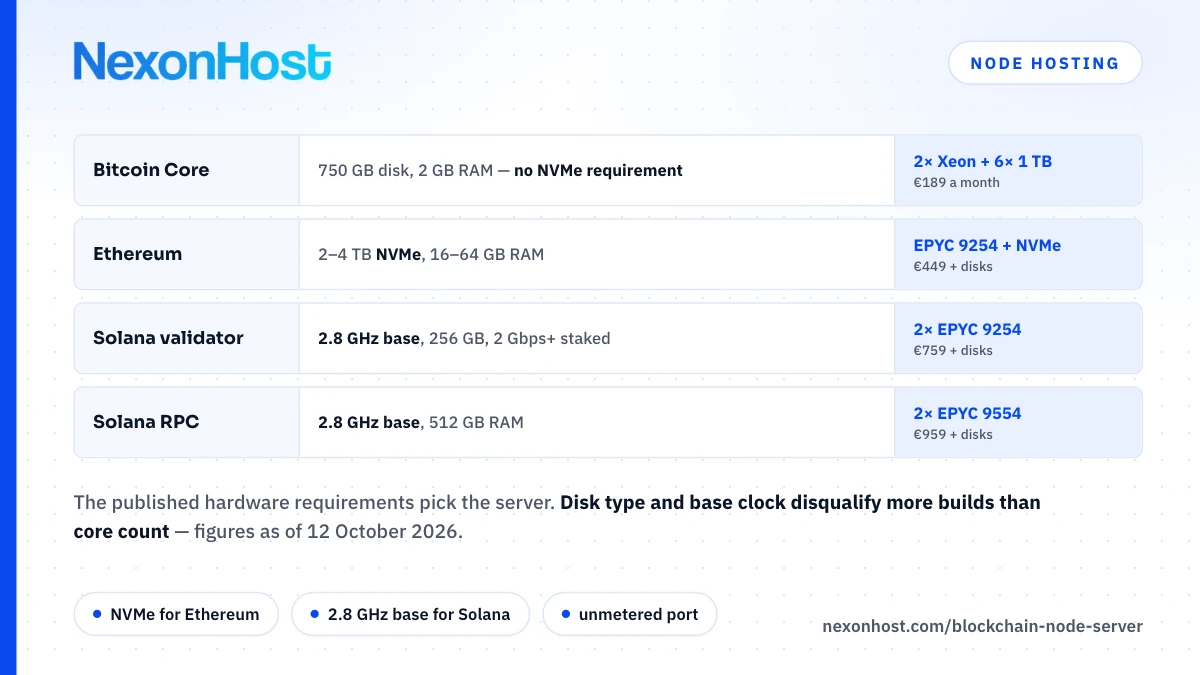
Task: Click the '€759 + disks' price
Action: coord(953,350)
